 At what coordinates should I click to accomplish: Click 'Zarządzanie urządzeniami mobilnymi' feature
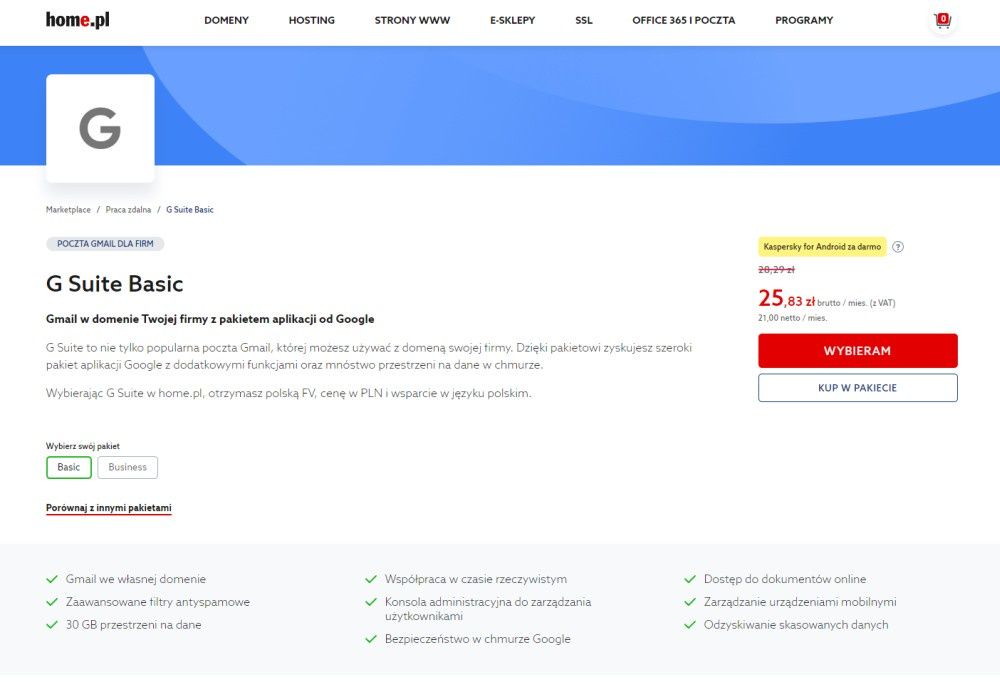(800, 602)
